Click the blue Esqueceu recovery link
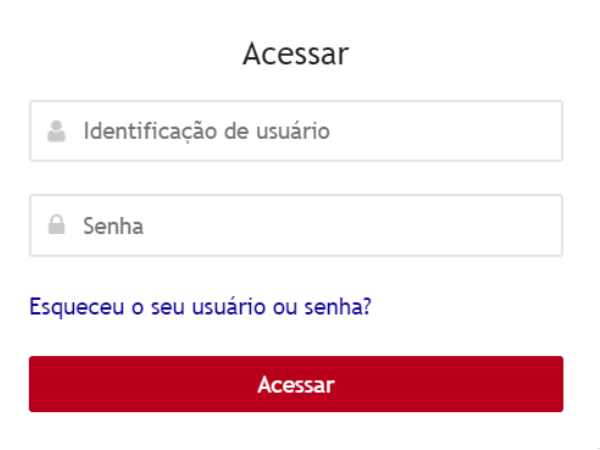Viewport: 600px width, 450px height. click(x=201, y=305)
